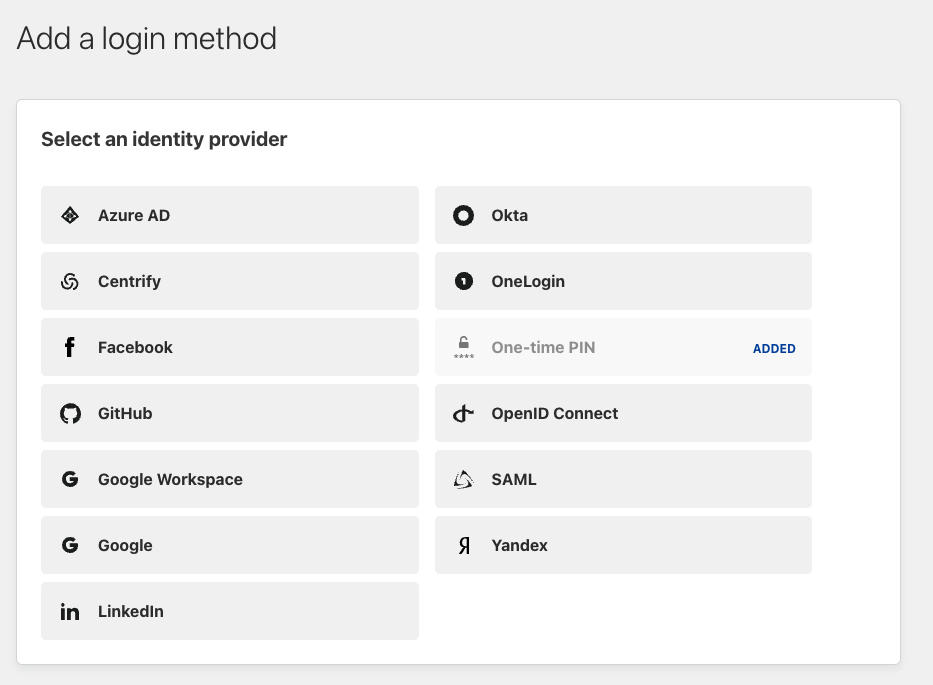Click the Centrify swirl logo icon

70,281
